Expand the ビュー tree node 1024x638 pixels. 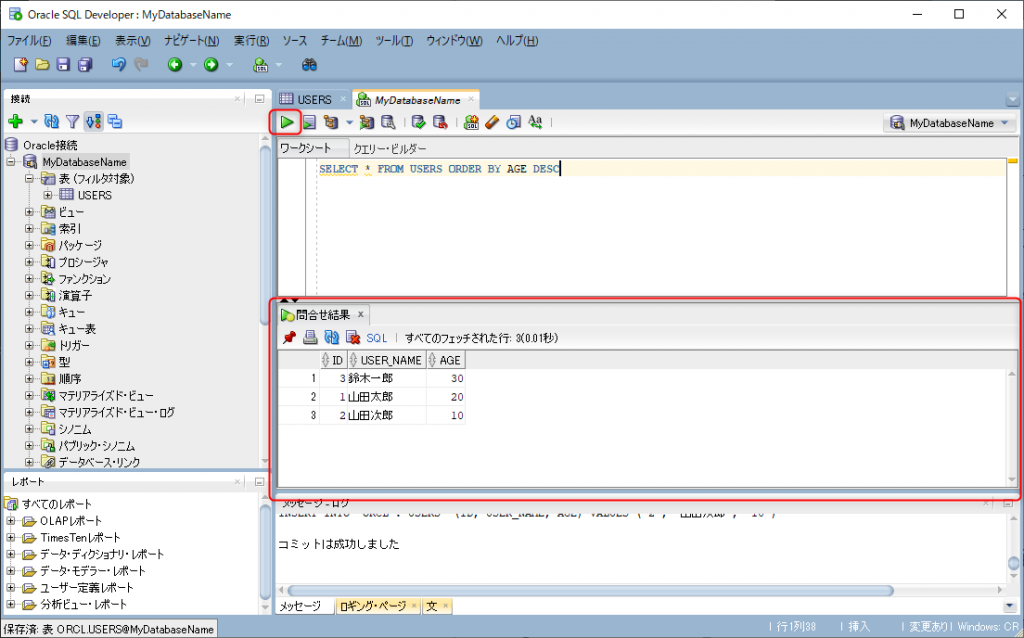coord(29,212)
